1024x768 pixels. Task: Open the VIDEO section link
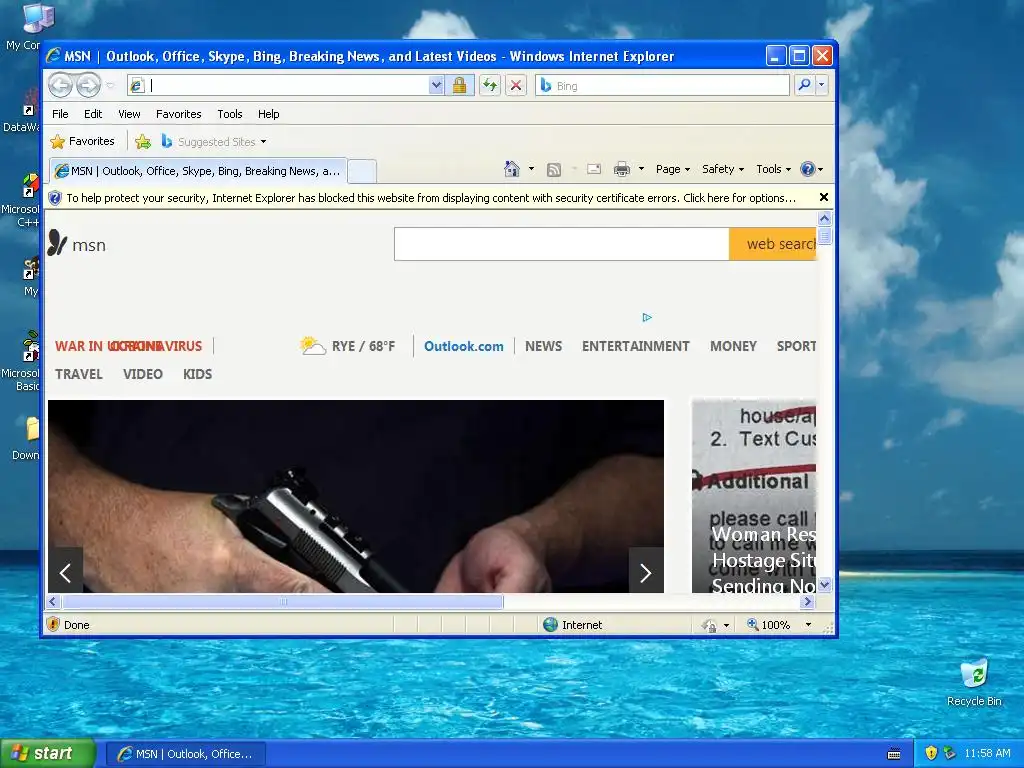click(142, 374)
